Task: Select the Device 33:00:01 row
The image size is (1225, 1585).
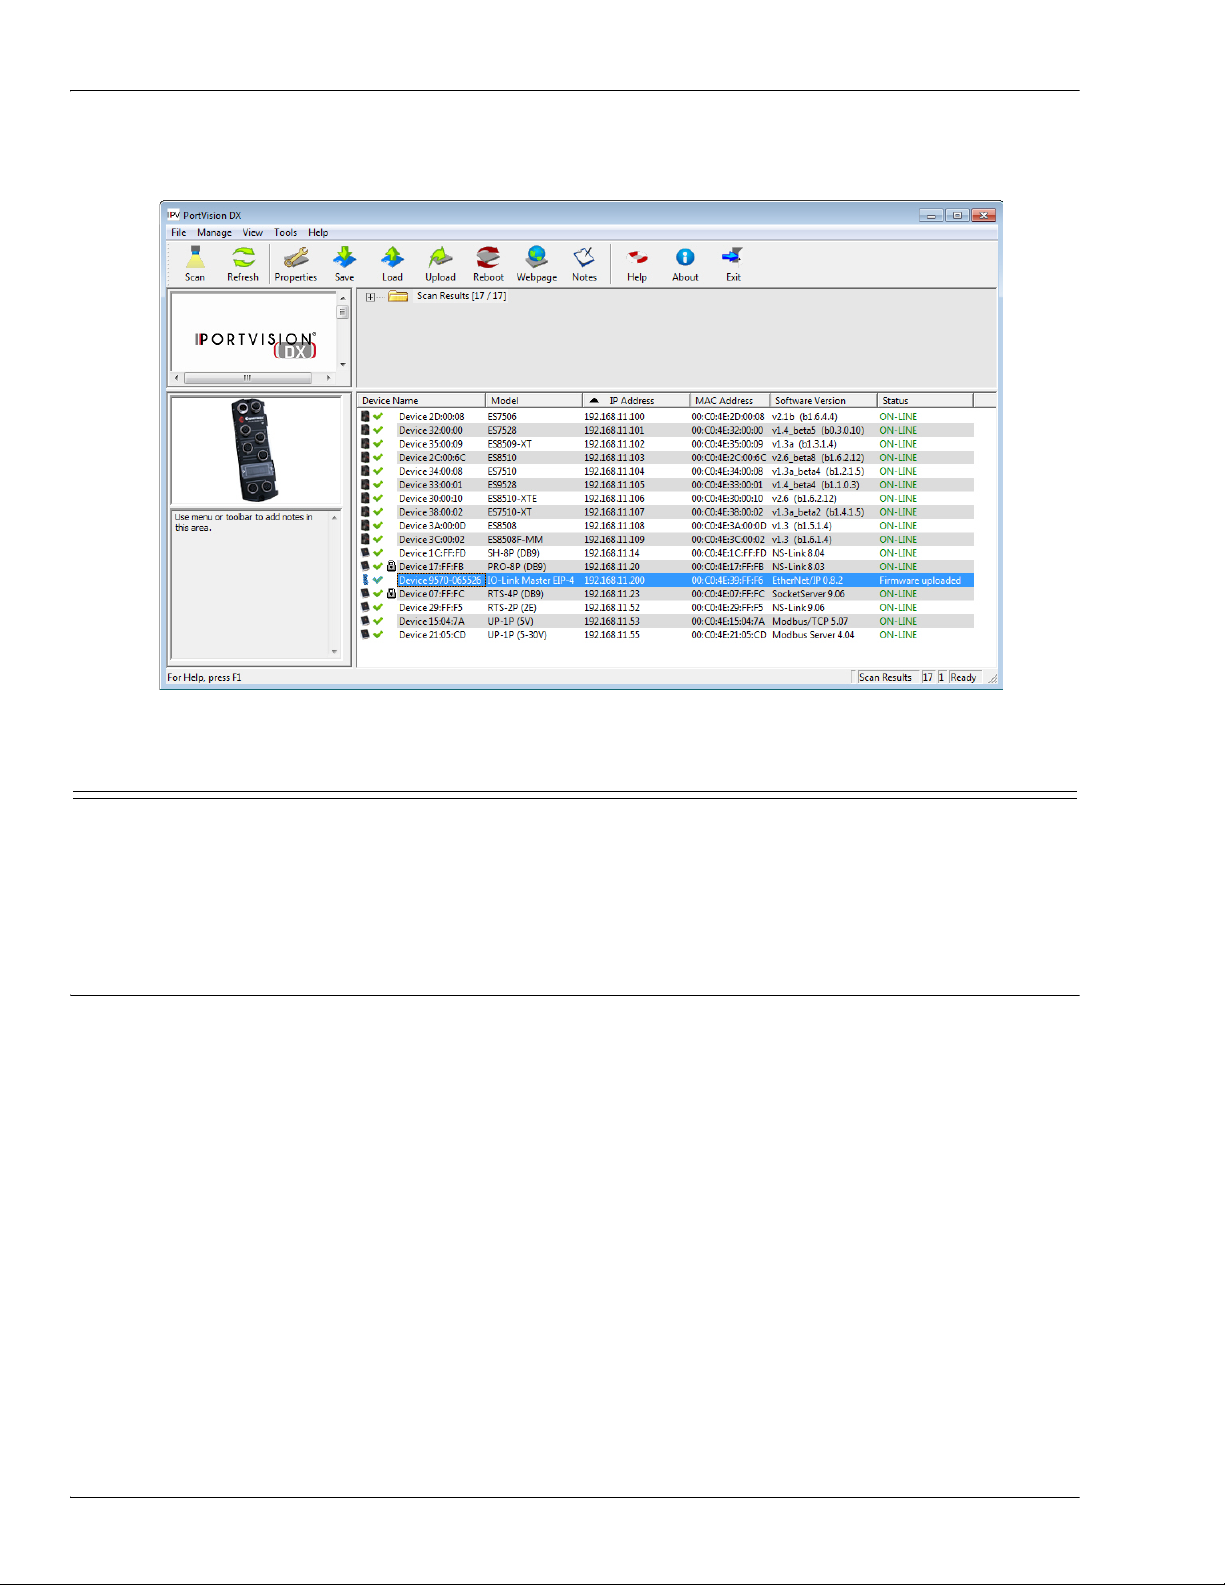Action: pyautogui.click(x=666, y=485)
